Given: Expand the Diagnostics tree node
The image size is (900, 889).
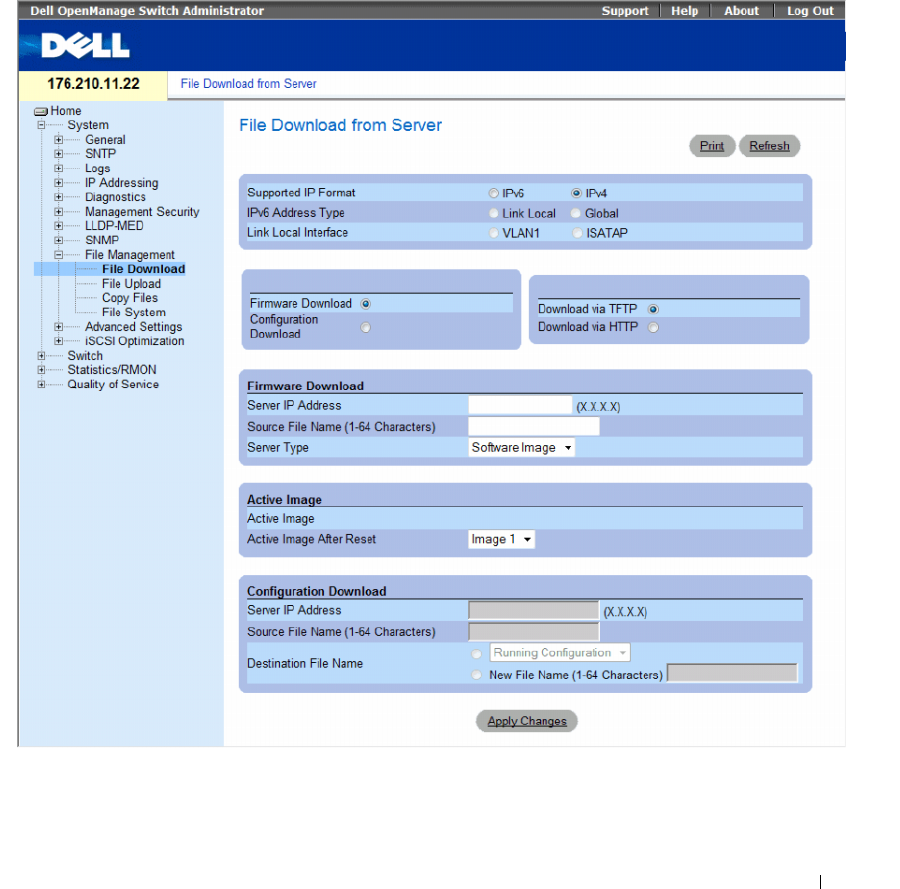Looking at the screenshot, I should click(x=59, y=197).
